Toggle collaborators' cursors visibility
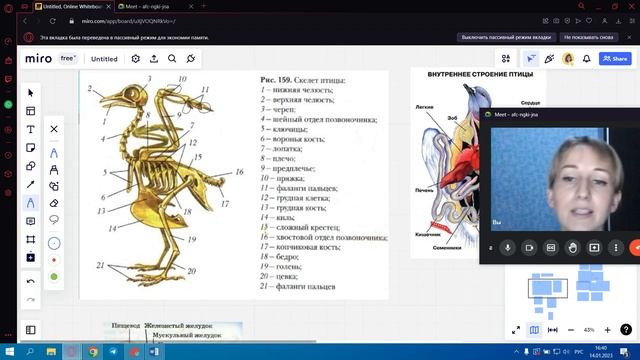Viewport: 640px width, 360px height. click(531, 59)
